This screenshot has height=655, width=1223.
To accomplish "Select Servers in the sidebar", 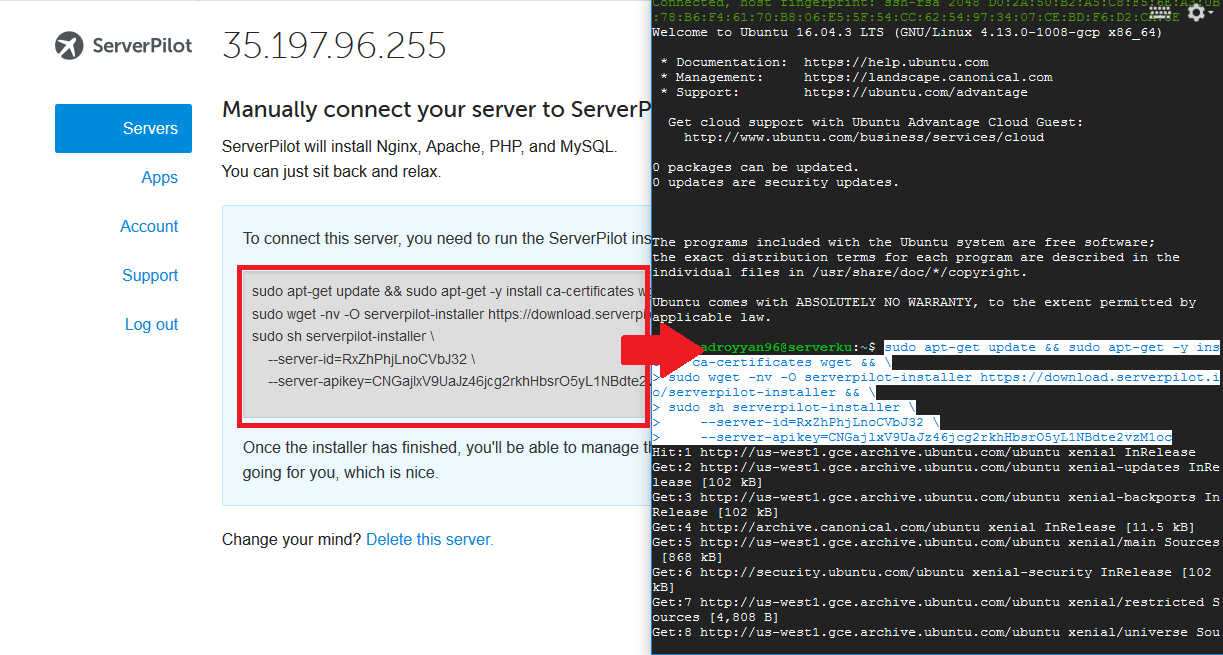I will click(123, 128).
